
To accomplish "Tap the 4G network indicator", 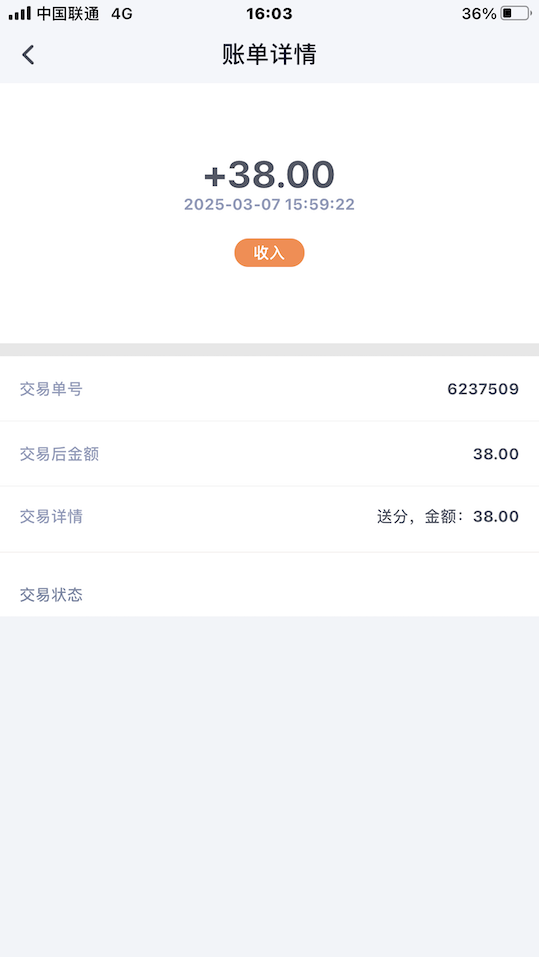I will [x=121, y=13].
